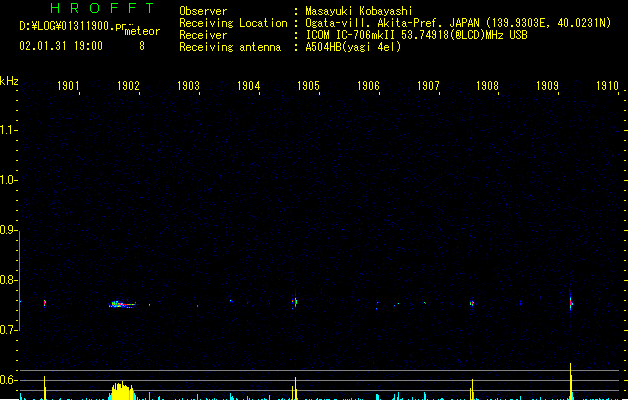The image size is (629, 400).
Task: Click the yellow intensity spike before 1908
Action: (x=472, y=389)
